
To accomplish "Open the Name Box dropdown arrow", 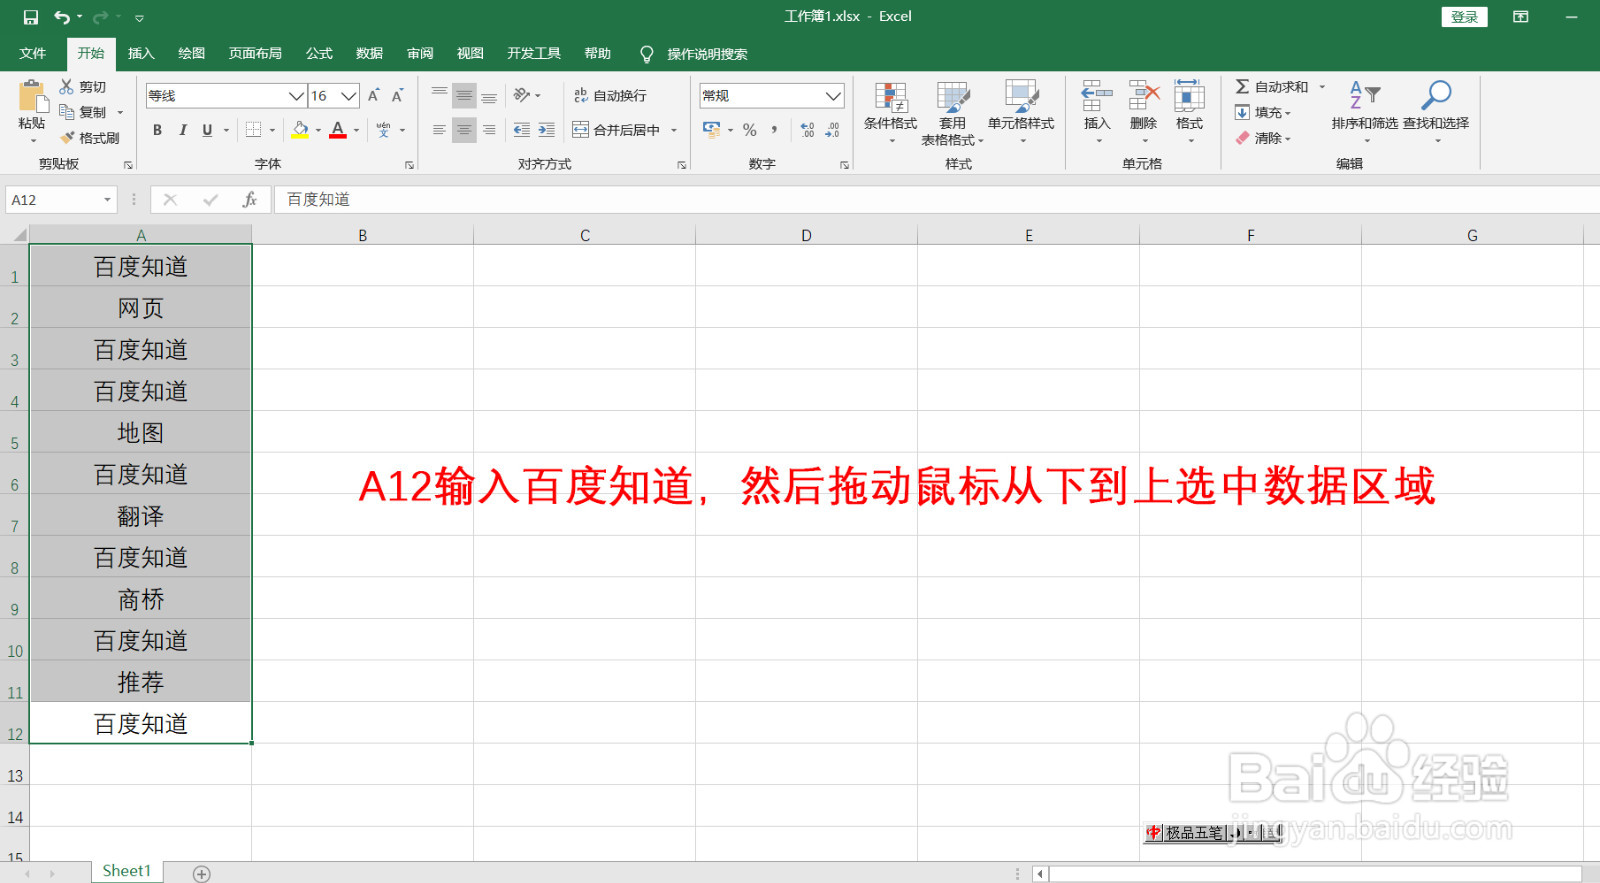I will [x=107, y=200].
